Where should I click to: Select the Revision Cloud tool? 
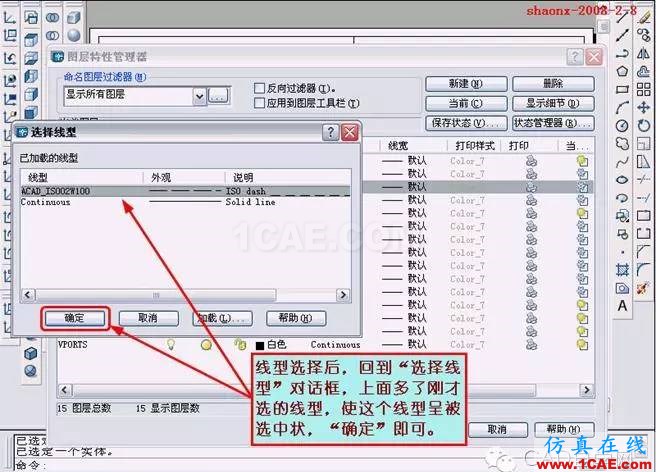(x=623, y=144)
